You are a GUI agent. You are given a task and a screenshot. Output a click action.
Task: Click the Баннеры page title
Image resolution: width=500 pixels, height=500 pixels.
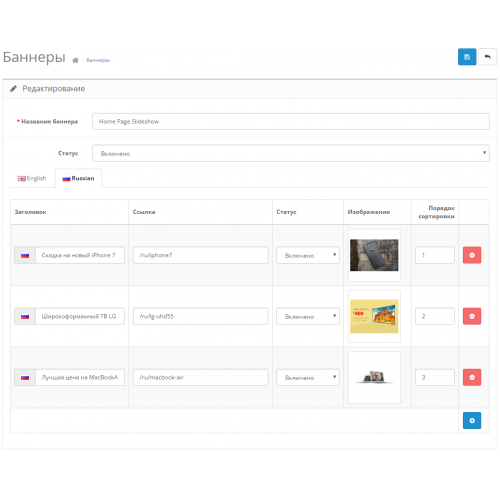[x=34, y=57]
